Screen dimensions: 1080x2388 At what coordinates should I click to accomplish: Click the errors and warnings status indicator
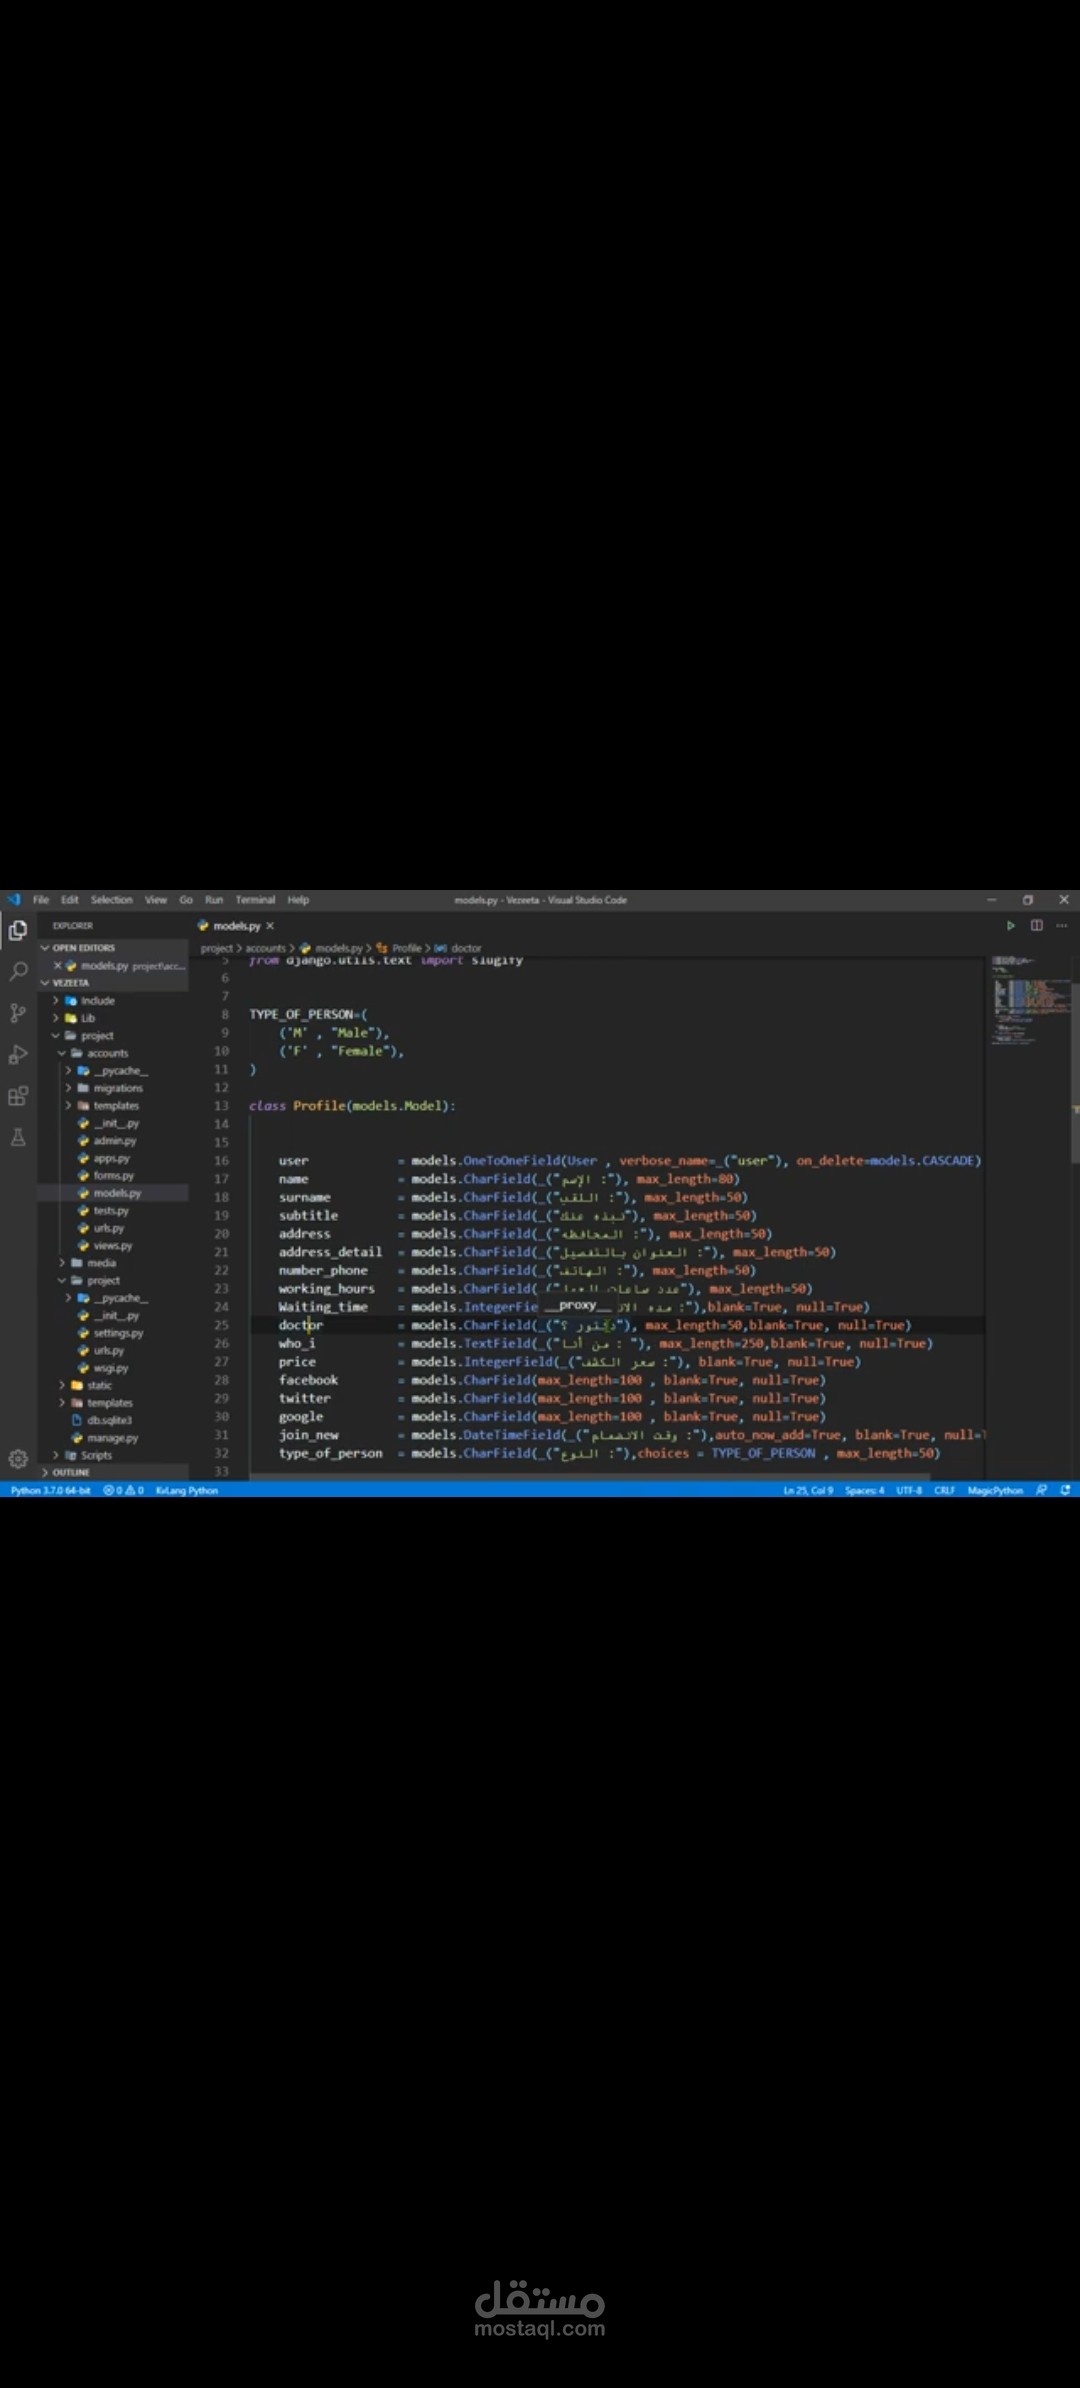click(124, 1490)
